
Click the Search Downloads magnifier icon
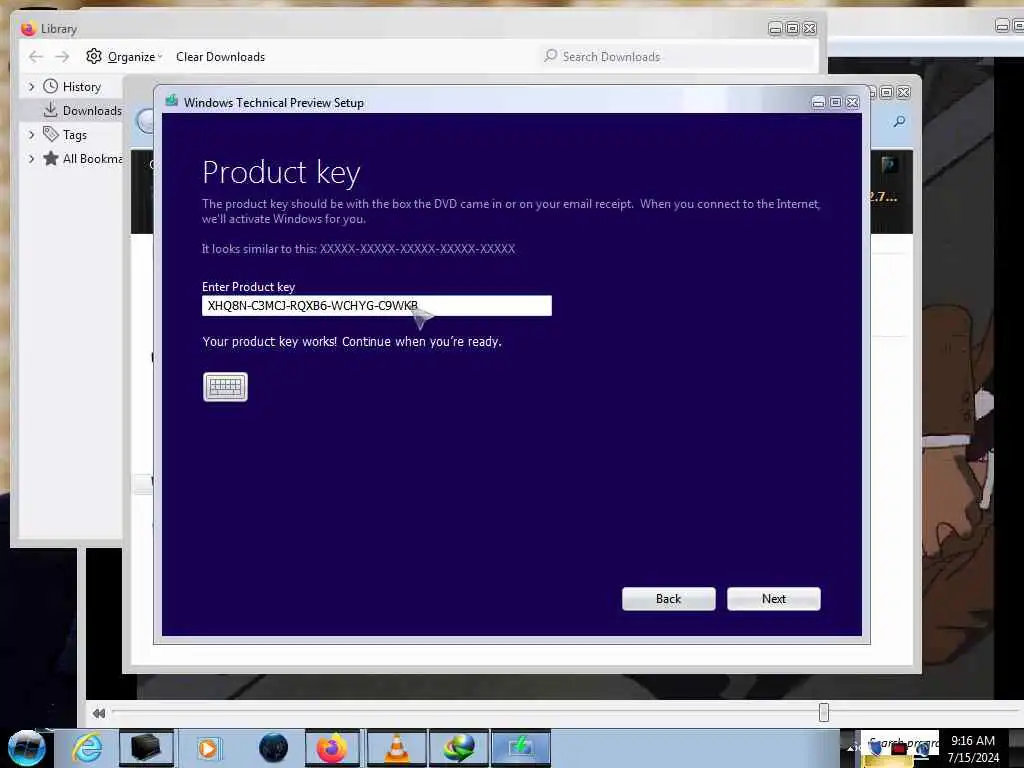[x=551, y=56]
